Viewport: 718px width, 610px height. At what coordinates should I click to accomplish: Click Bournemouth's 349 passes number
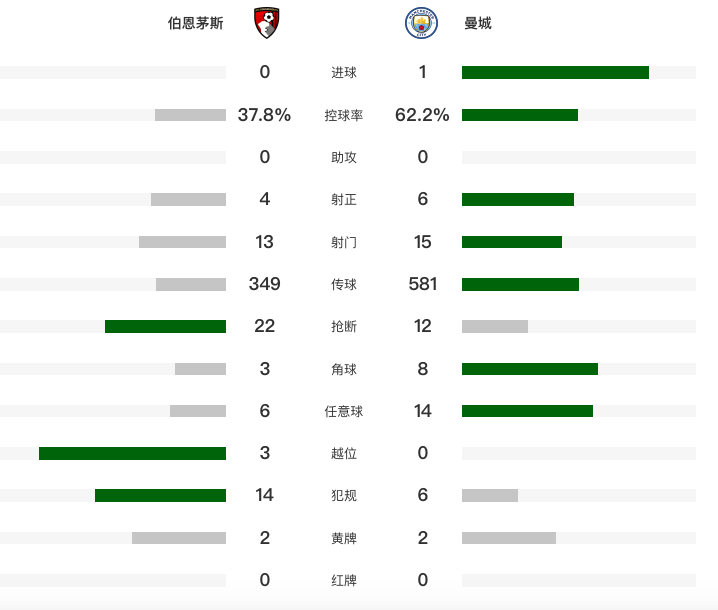click(x=265, y=284)
